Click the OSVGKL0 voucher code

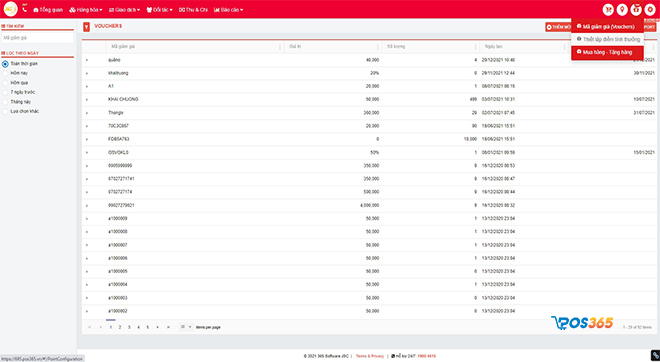[x=118, y=152]
